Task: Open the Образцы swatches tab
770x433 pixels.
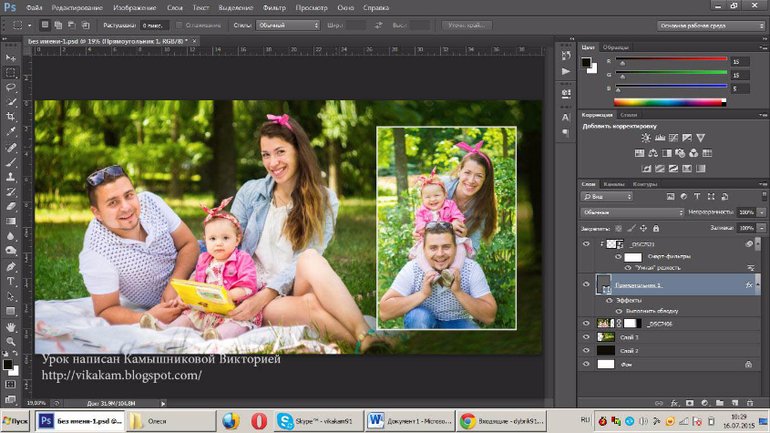Action: [616, 47]
